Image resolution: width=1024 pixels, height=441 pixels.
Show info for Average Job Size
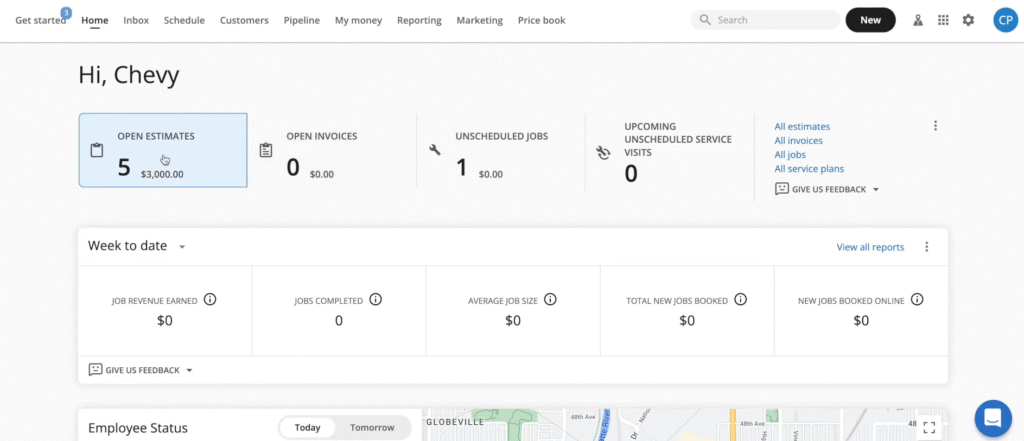(551, 299)
